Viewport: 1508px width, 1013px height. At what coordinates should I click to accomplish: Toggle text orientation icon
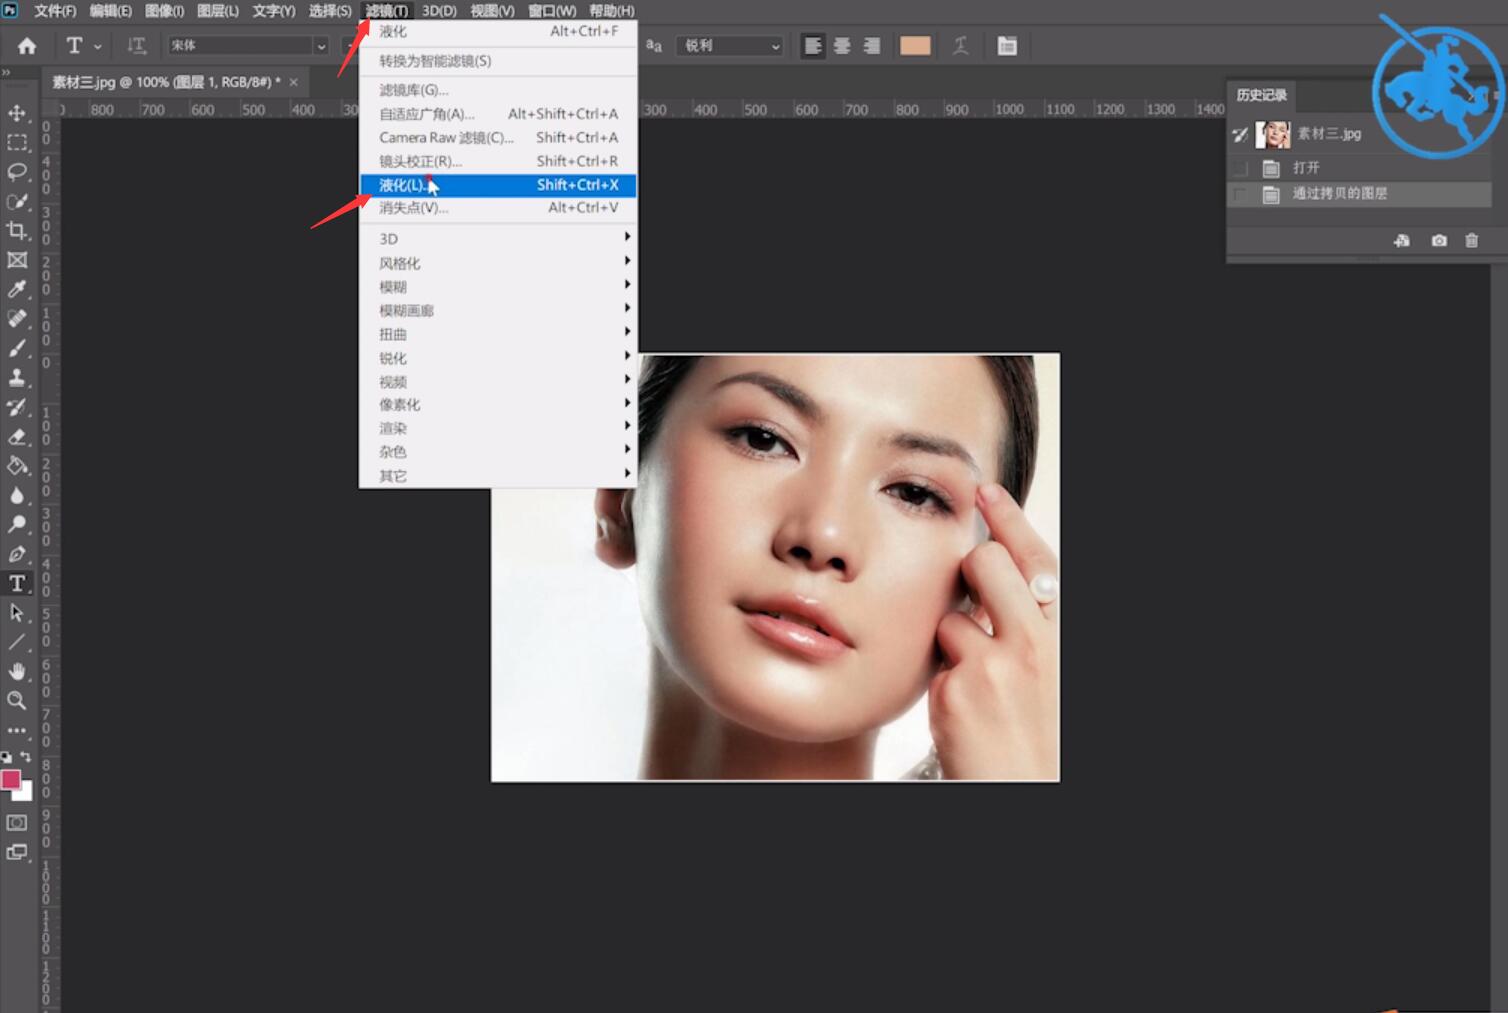pos(136,46)
